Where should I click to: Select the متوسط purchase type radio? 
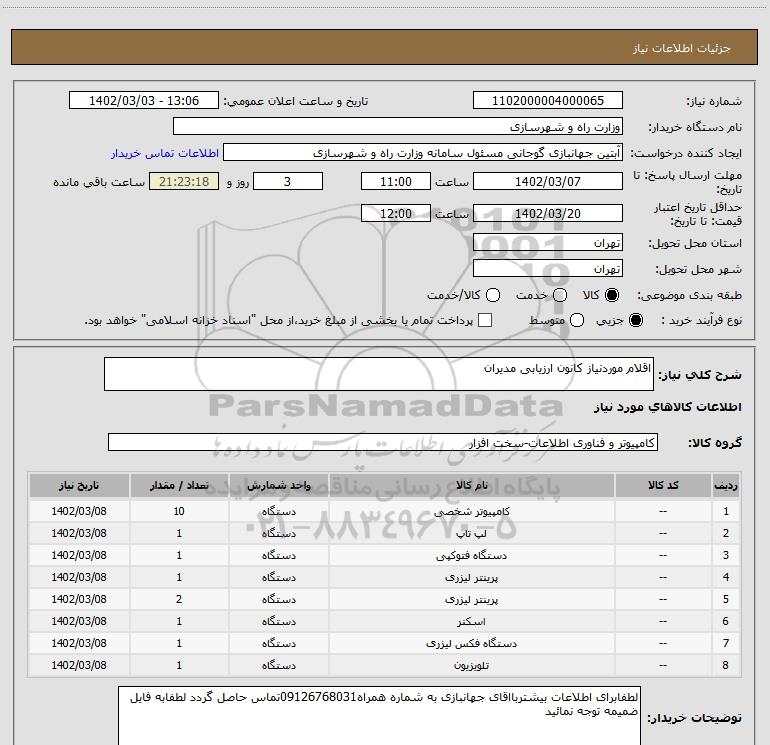tap(577, 320)
